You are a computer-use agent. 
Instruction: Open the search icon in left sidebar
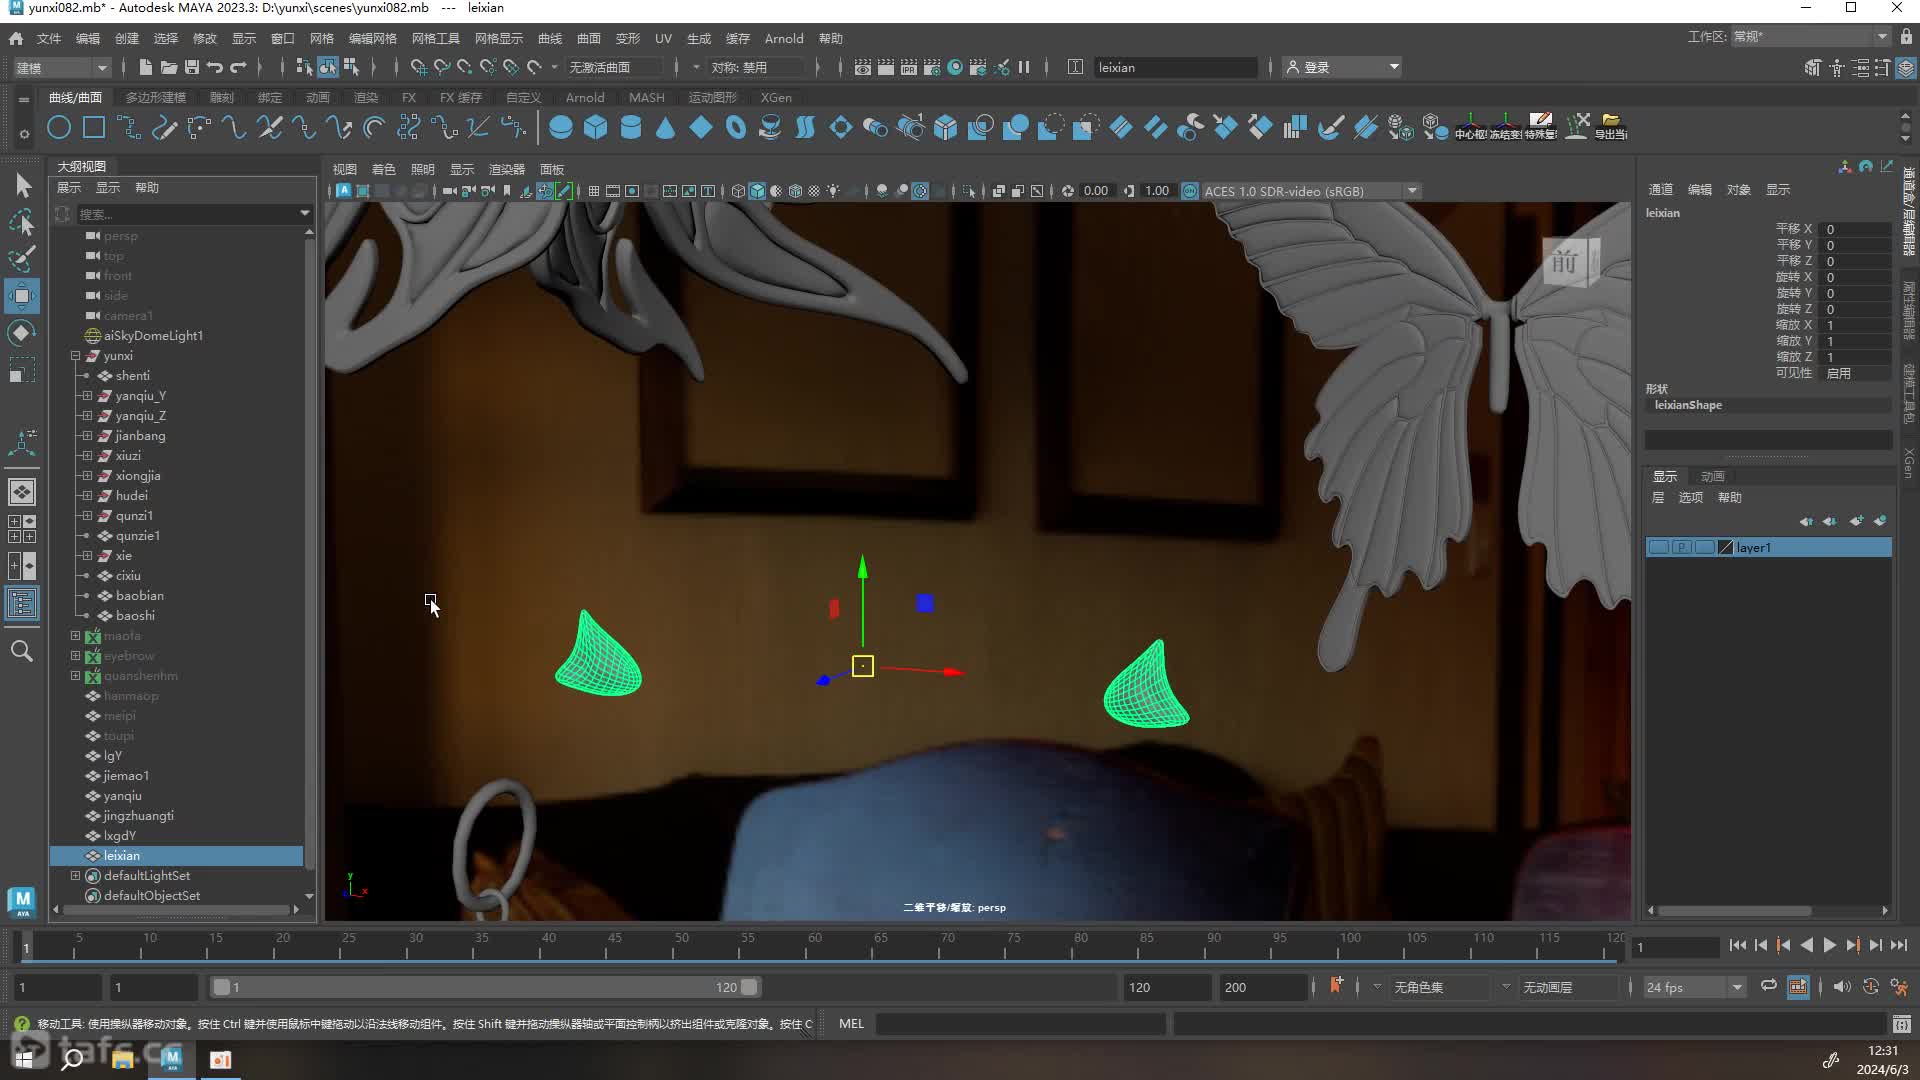click(x=22, y=651)
